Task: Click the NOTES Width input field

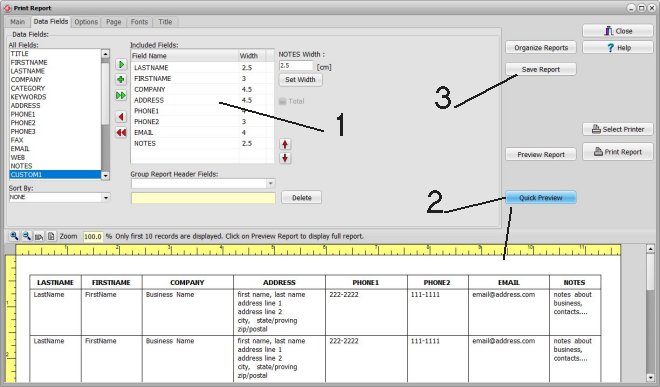Action: pos(296,66)
